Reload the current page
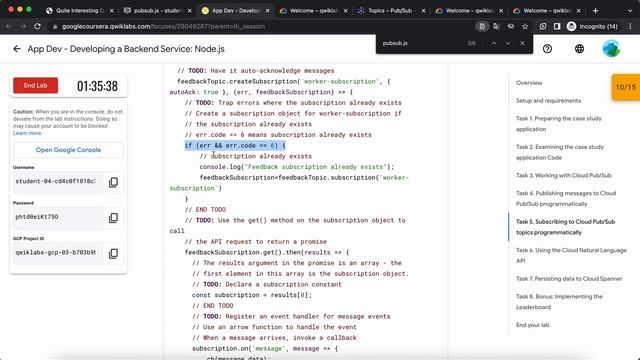This screenshot has width=640, height=360. (x=37, y=27)
